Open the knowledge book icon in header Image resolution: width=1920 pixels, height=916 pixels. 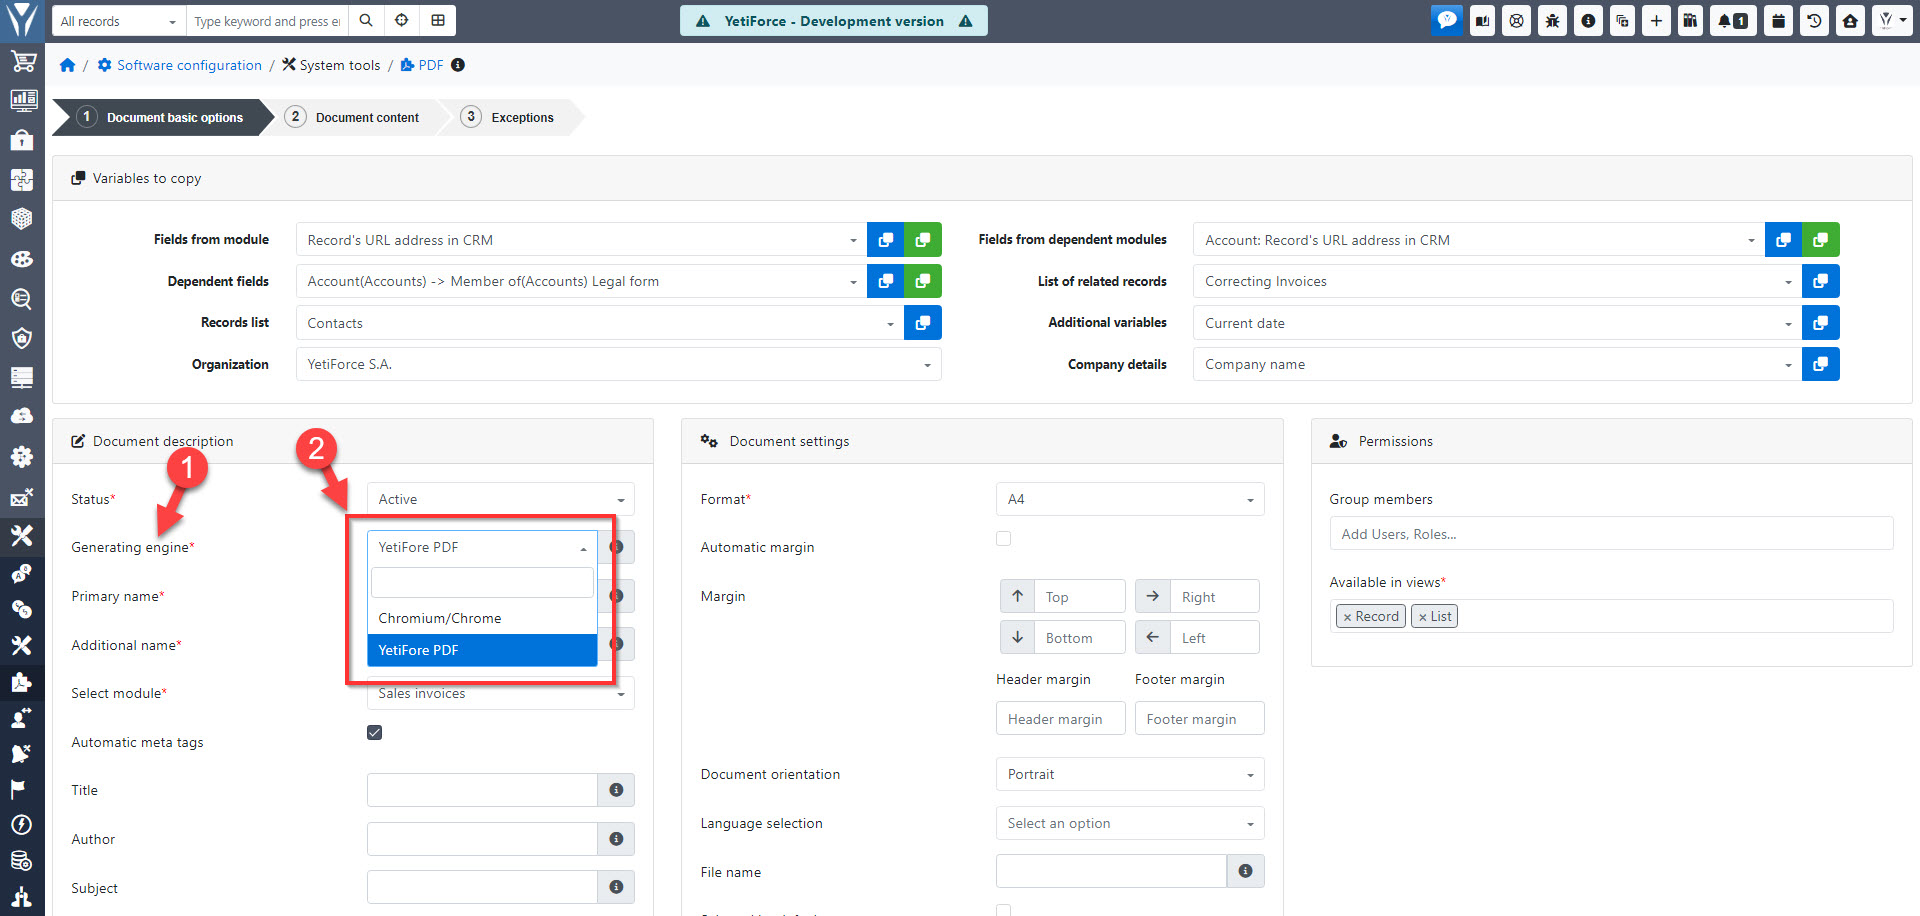(1482, 21)
